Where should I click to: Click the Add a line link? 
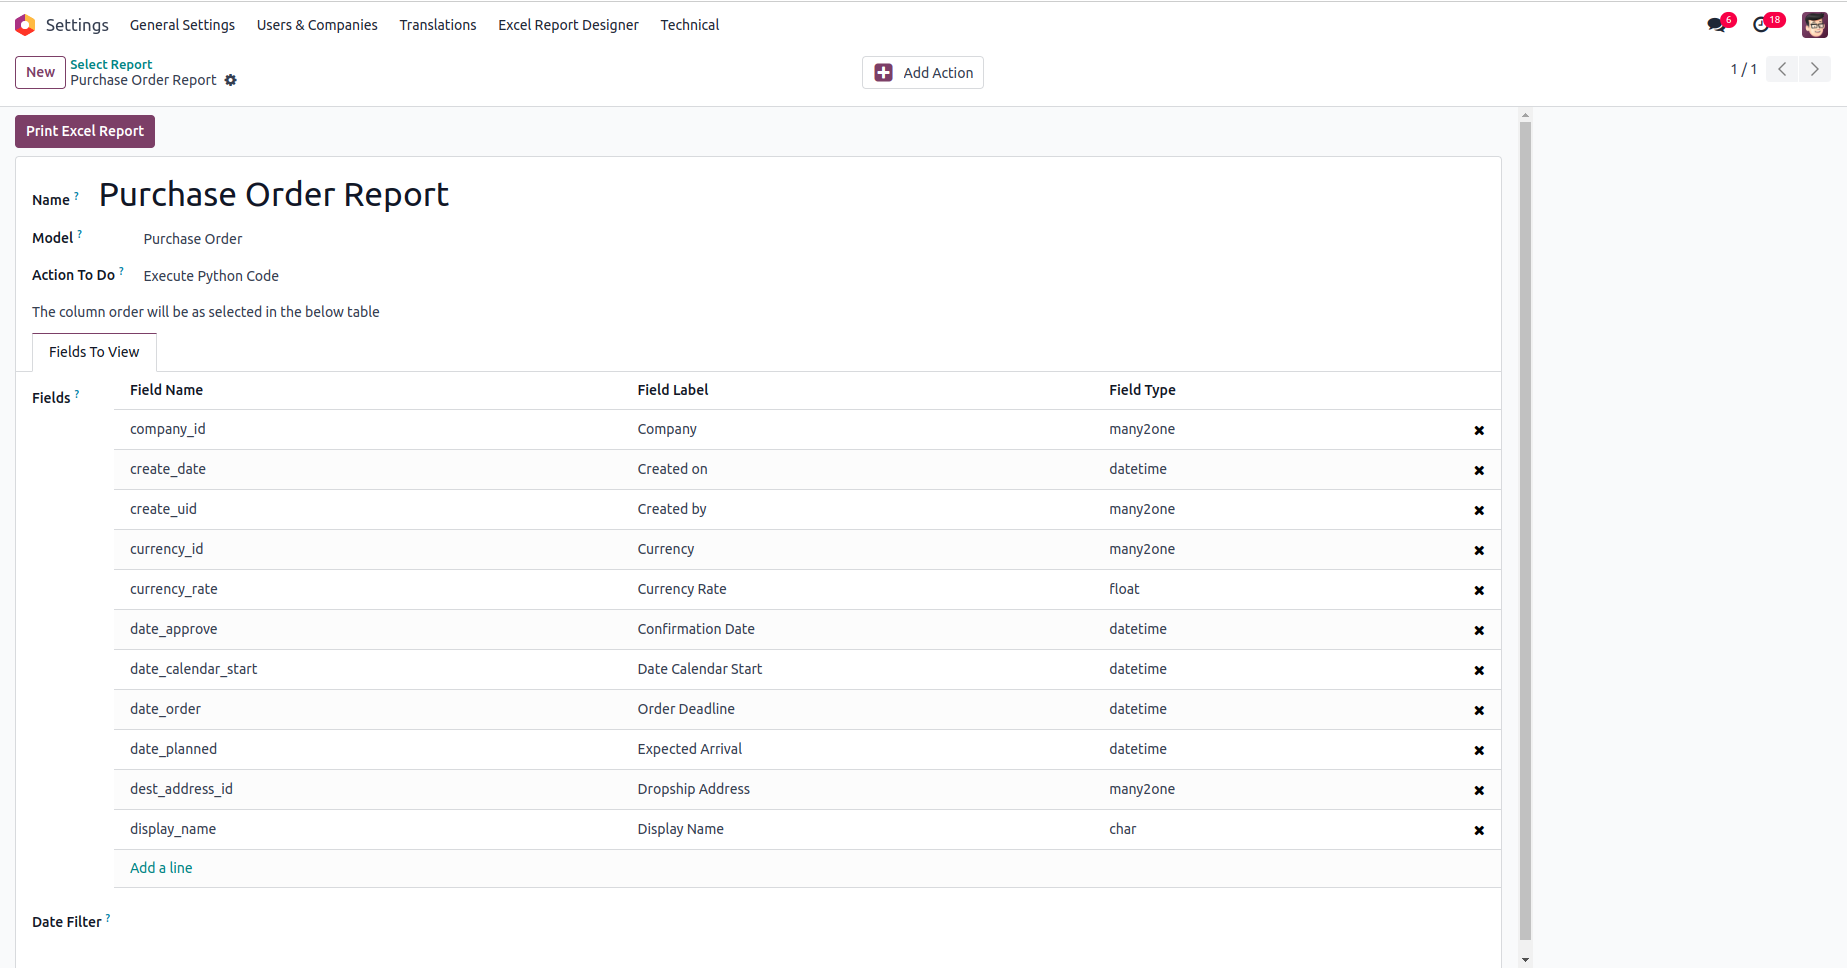(161, 868)
